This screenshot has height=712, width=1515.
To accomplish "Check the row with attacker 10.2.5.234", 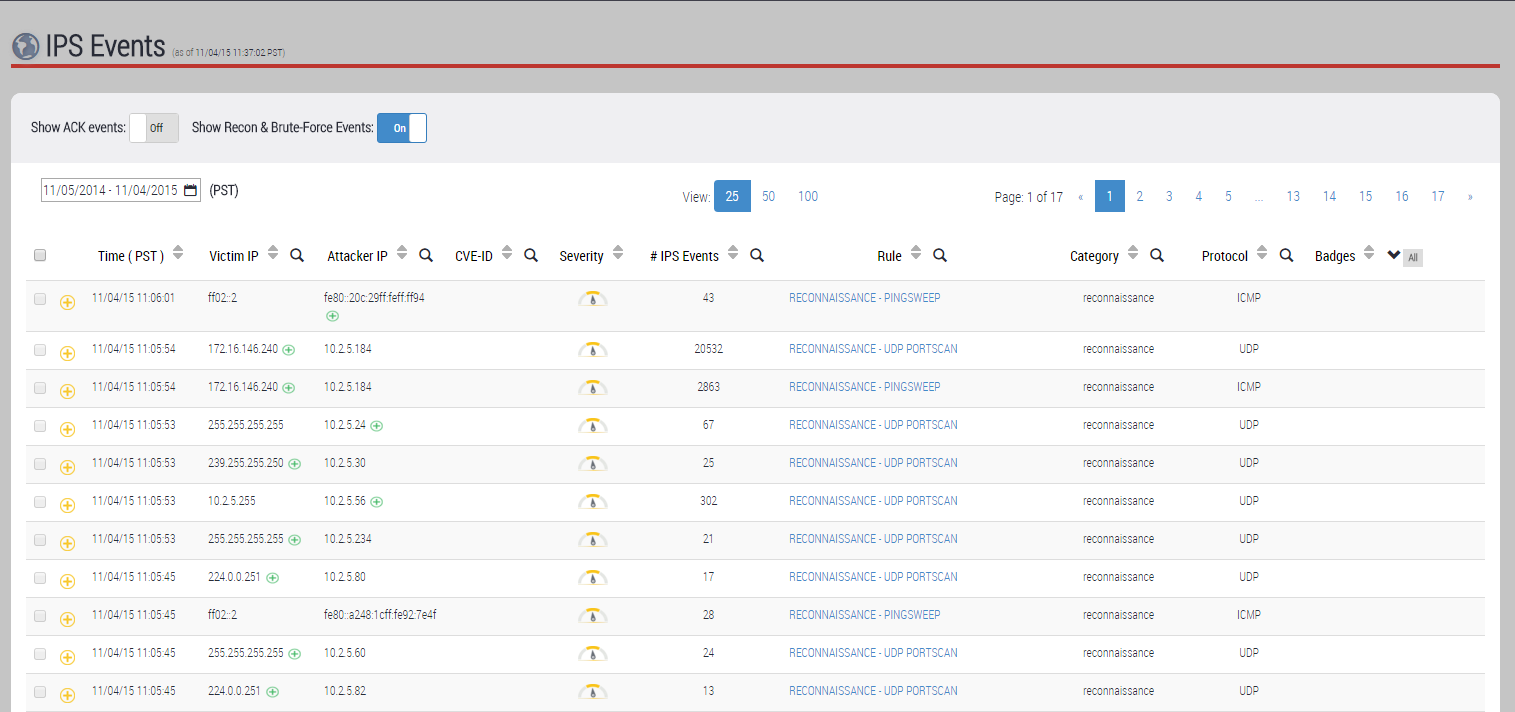I will pyautogui.click(x=40, y=540).
